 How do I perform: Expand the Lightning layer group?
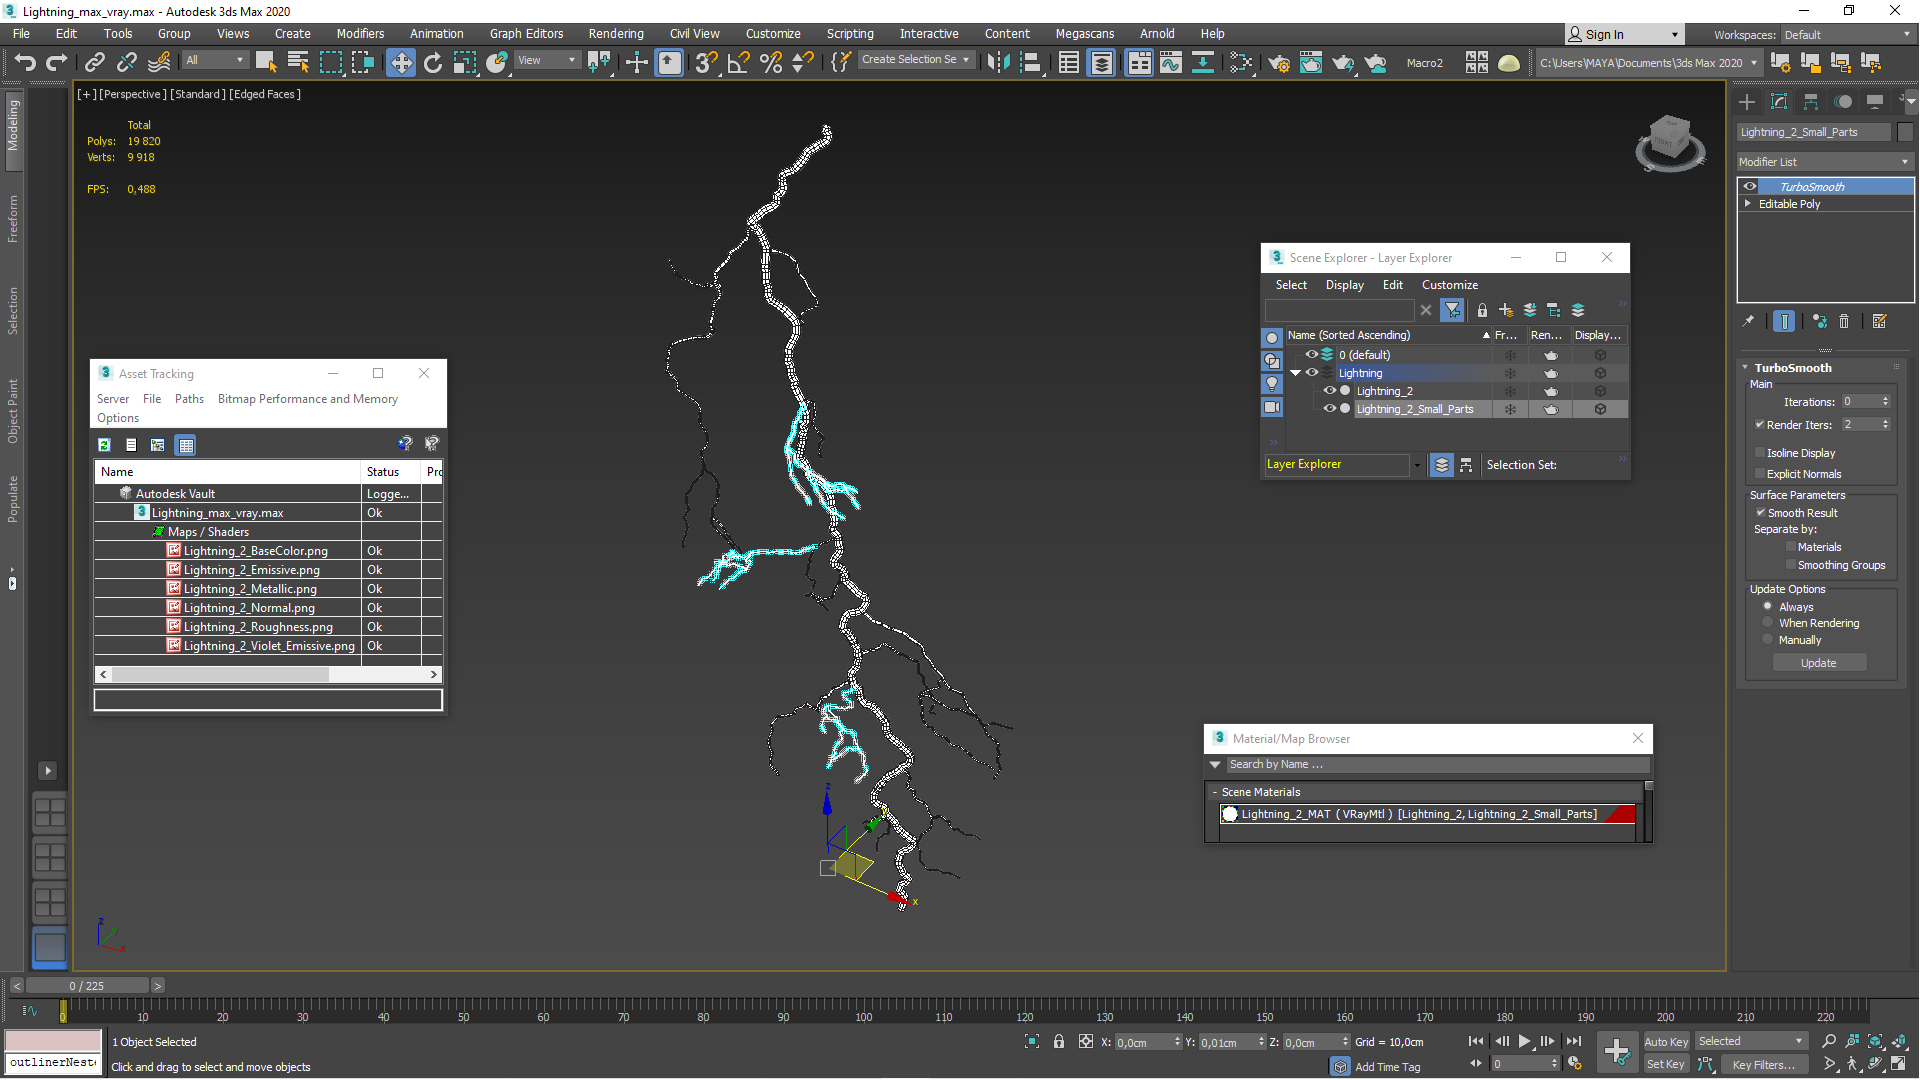(1295, 372)
